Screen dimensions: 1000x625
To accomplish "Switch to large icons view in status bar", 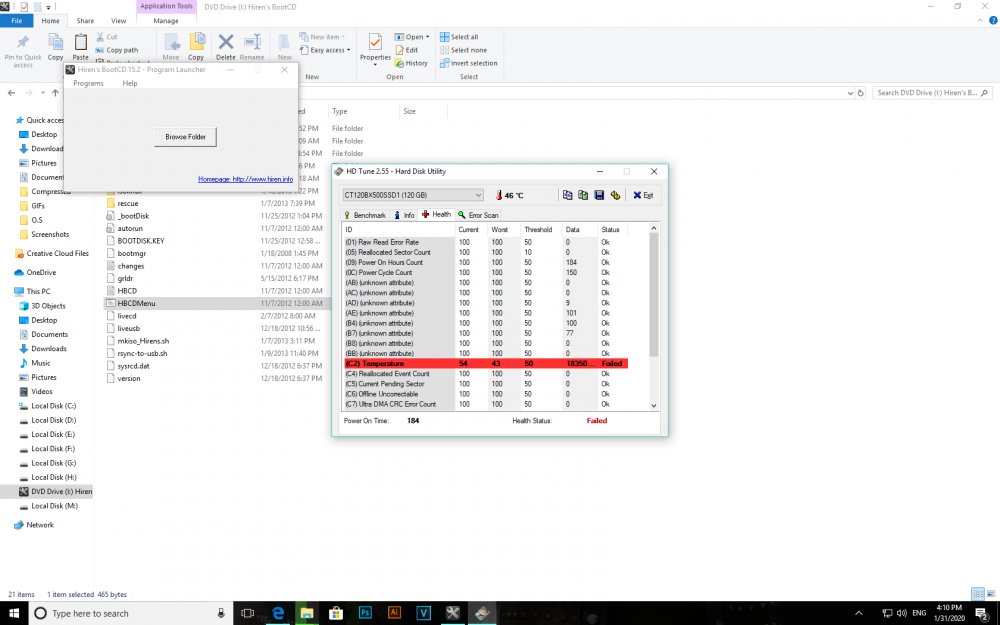I will (x=991, y=594).
